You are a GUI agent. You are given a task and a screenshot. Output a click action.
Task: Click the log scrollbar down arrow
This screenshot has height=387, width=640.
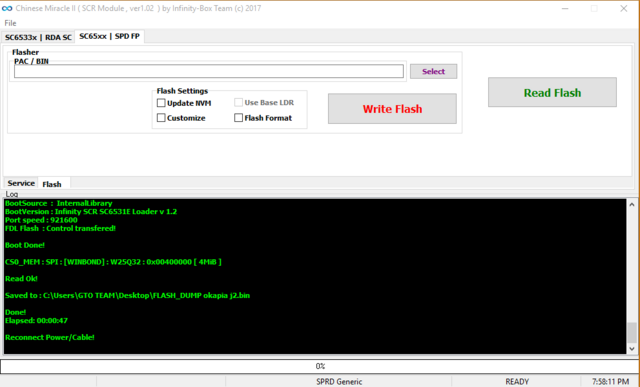pos(632,349)
